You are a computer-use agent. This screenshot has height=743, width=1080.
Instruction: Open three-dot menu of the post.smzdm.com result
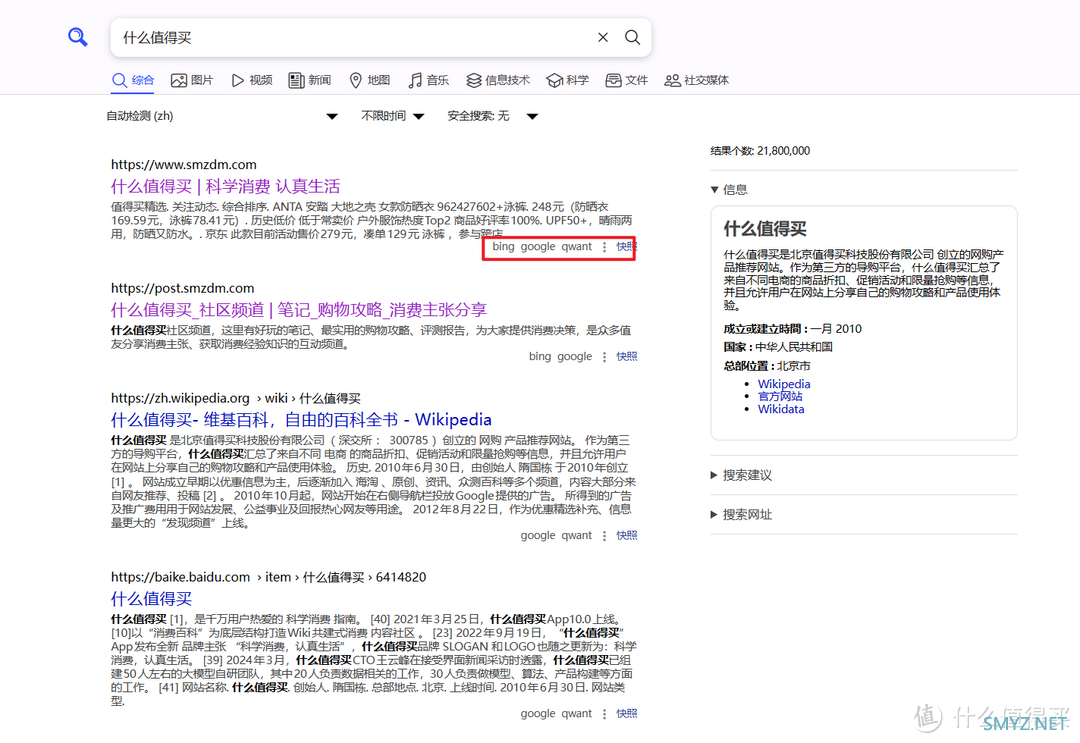(x=604, y=357)
